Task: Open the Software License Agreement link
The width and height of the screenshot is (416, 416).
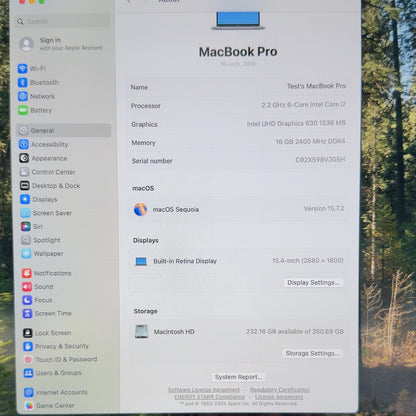Action: [x=204, y=390]
